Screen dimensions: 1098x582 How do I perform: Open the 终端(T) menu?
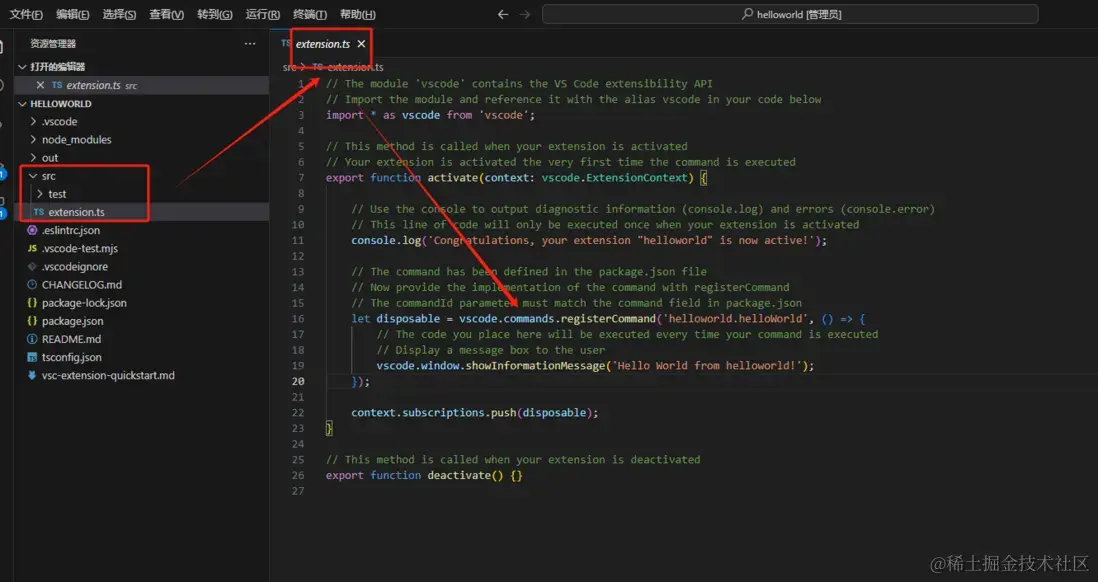(310, 14)
